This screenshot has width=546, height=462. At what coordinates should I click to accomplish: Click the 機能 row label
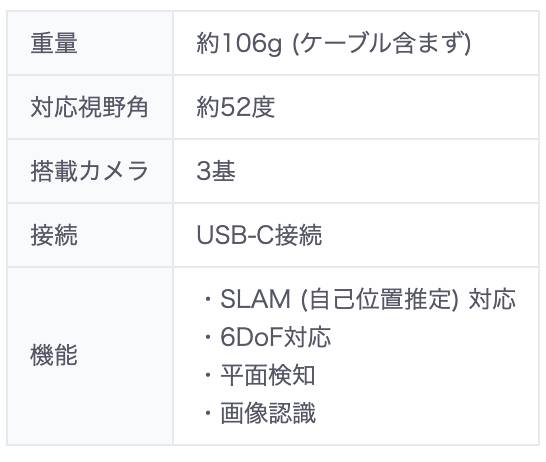(54, 355)
